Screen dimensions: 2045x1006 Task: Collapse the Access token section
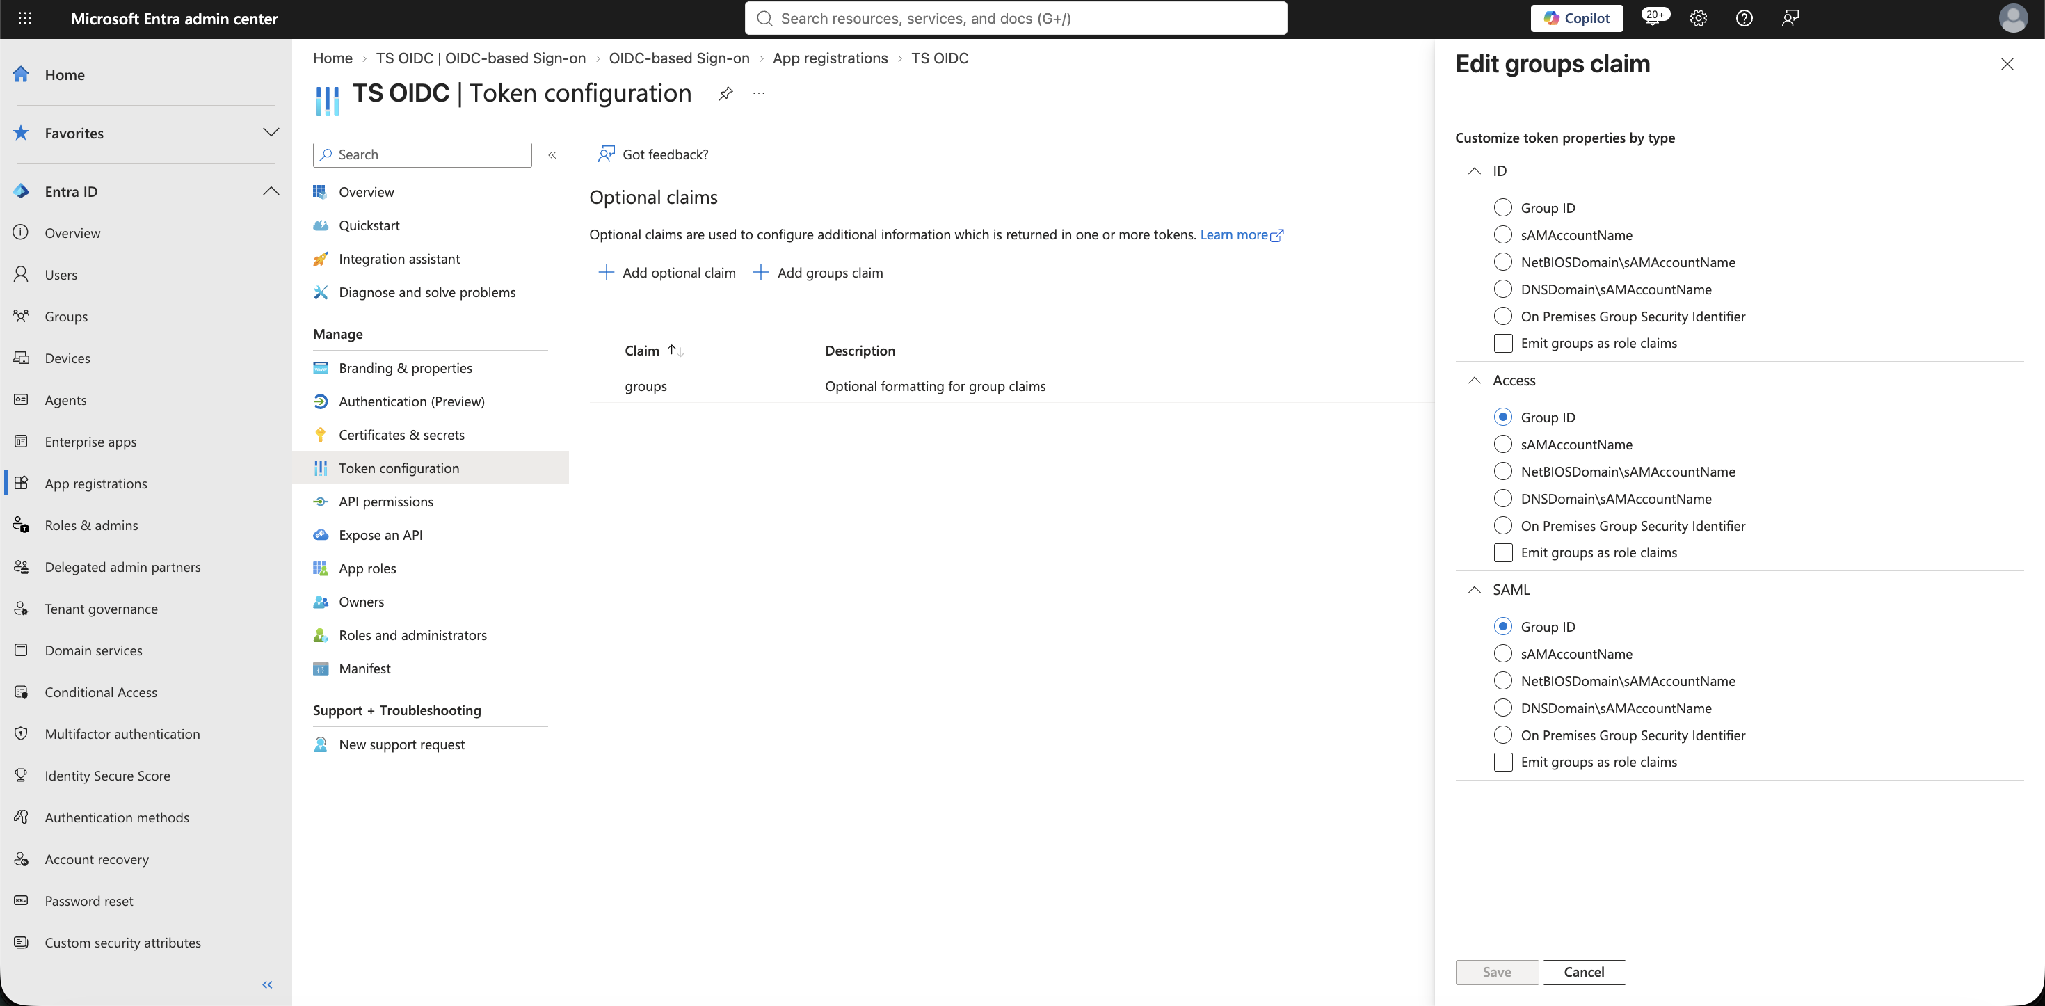pyautogui.click(x=1474, y=380)
